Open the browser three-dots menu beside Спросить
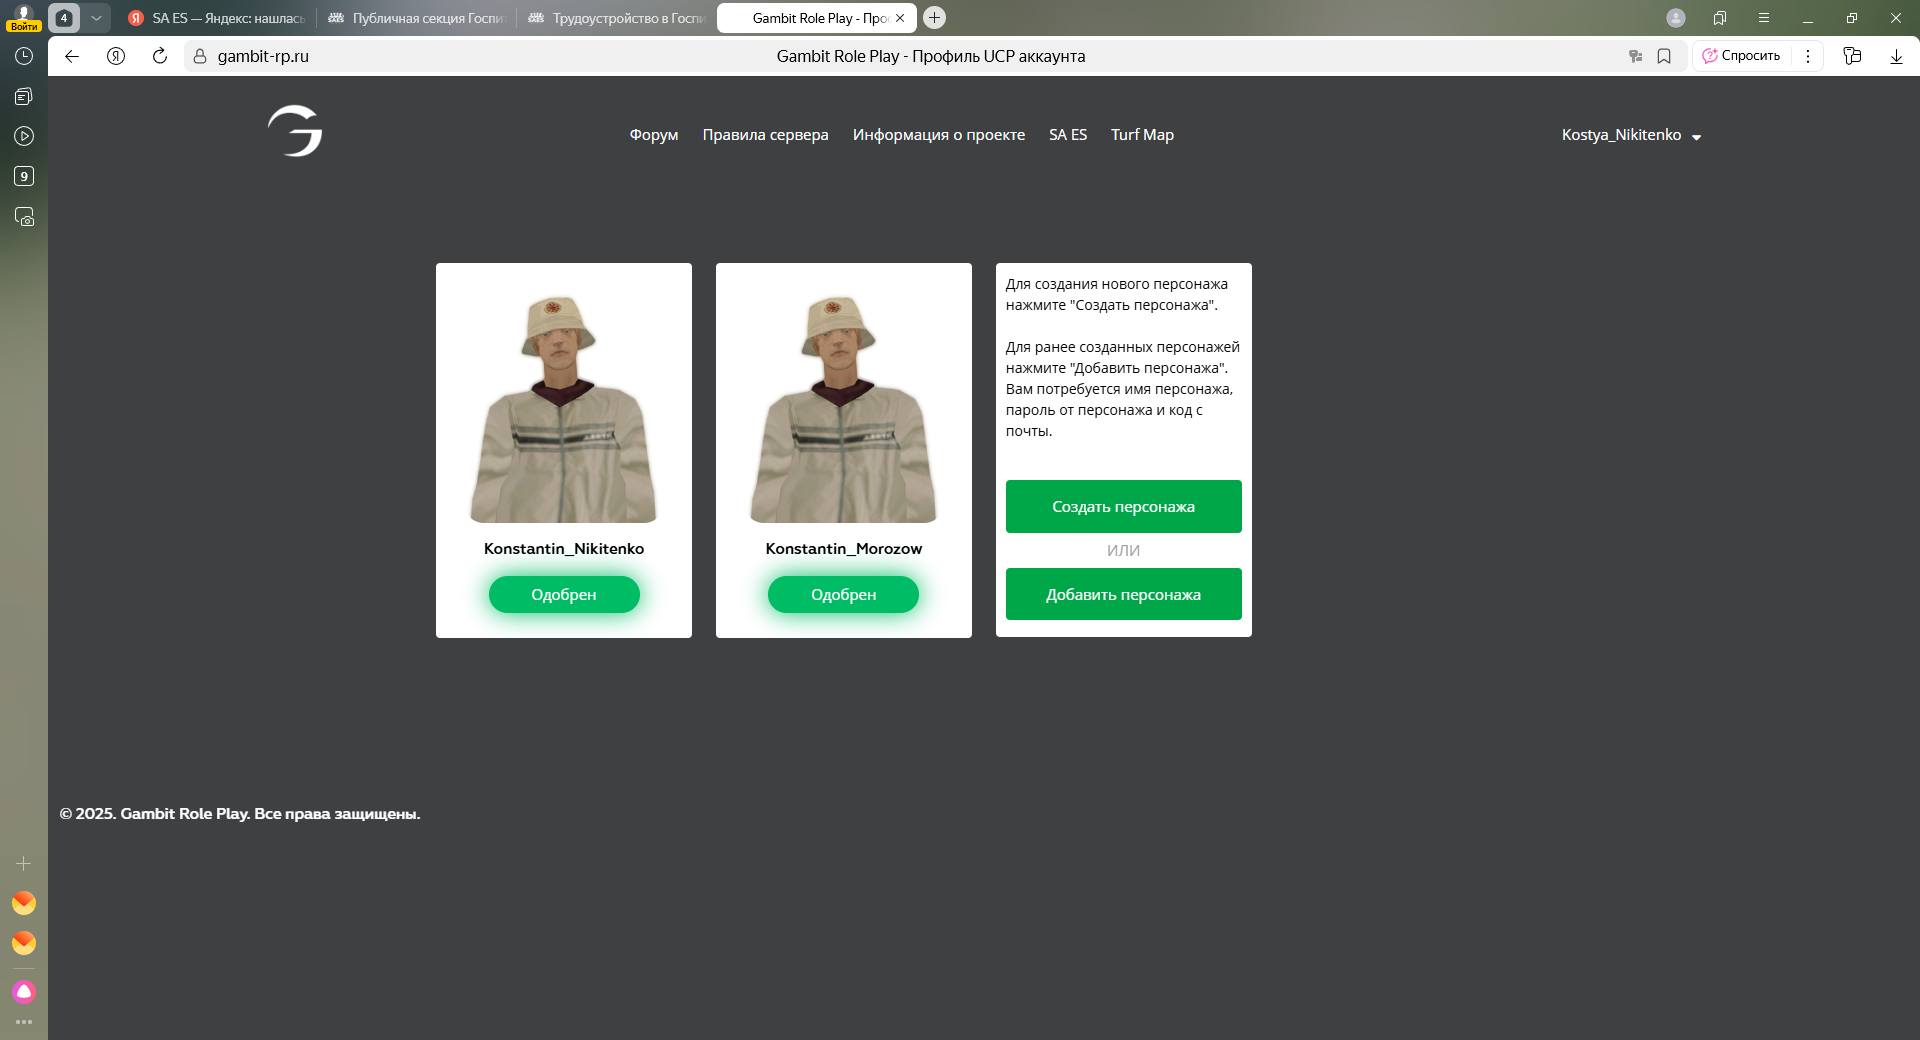The width and height of the screenshot is (1920, 1040). pos(1808,56)
